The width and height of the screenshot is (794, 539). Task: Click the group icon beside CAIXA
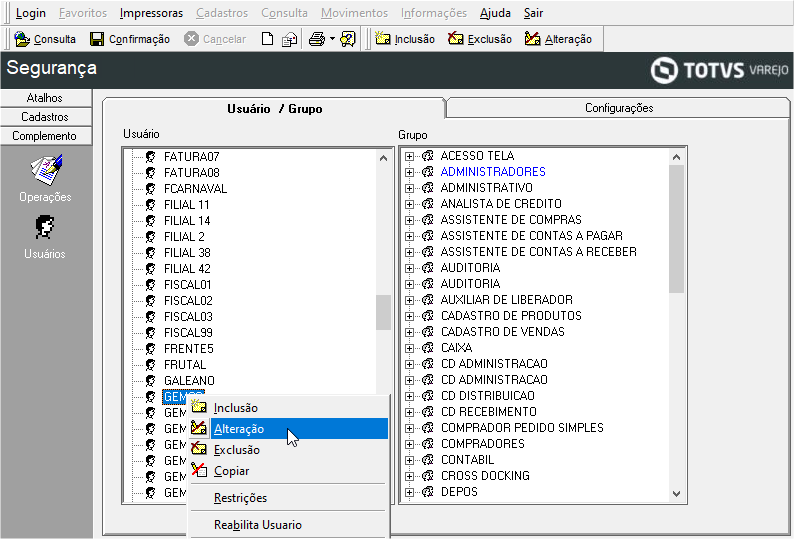[428, 348]
